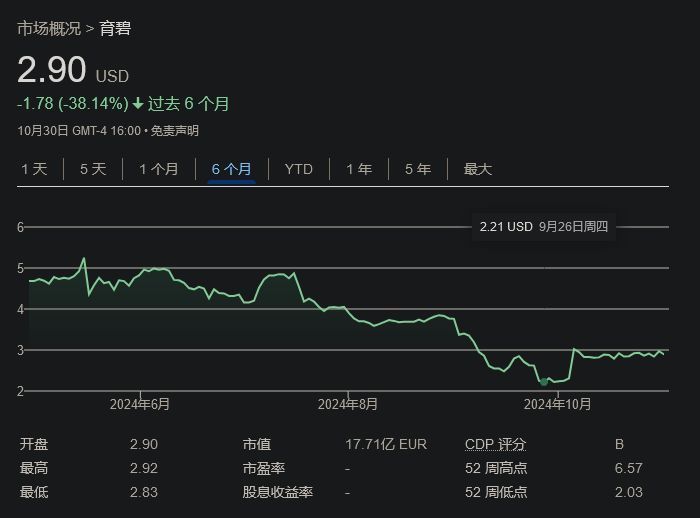
Task: Click the CDP 评分 label link
Action: coord(495,445)
